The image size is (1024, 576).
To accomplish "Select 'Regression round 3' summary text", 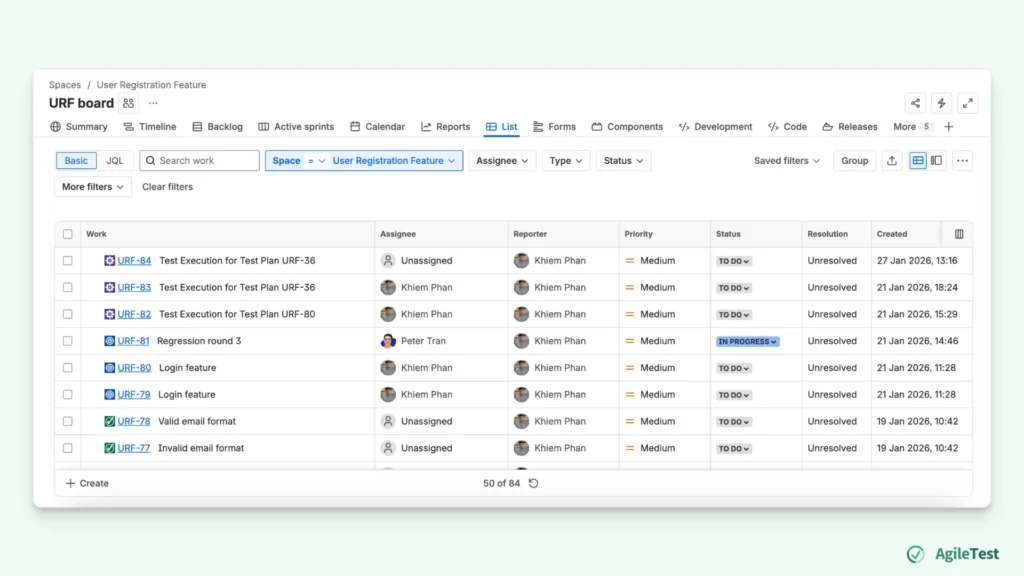I will (x=199, y=341).
